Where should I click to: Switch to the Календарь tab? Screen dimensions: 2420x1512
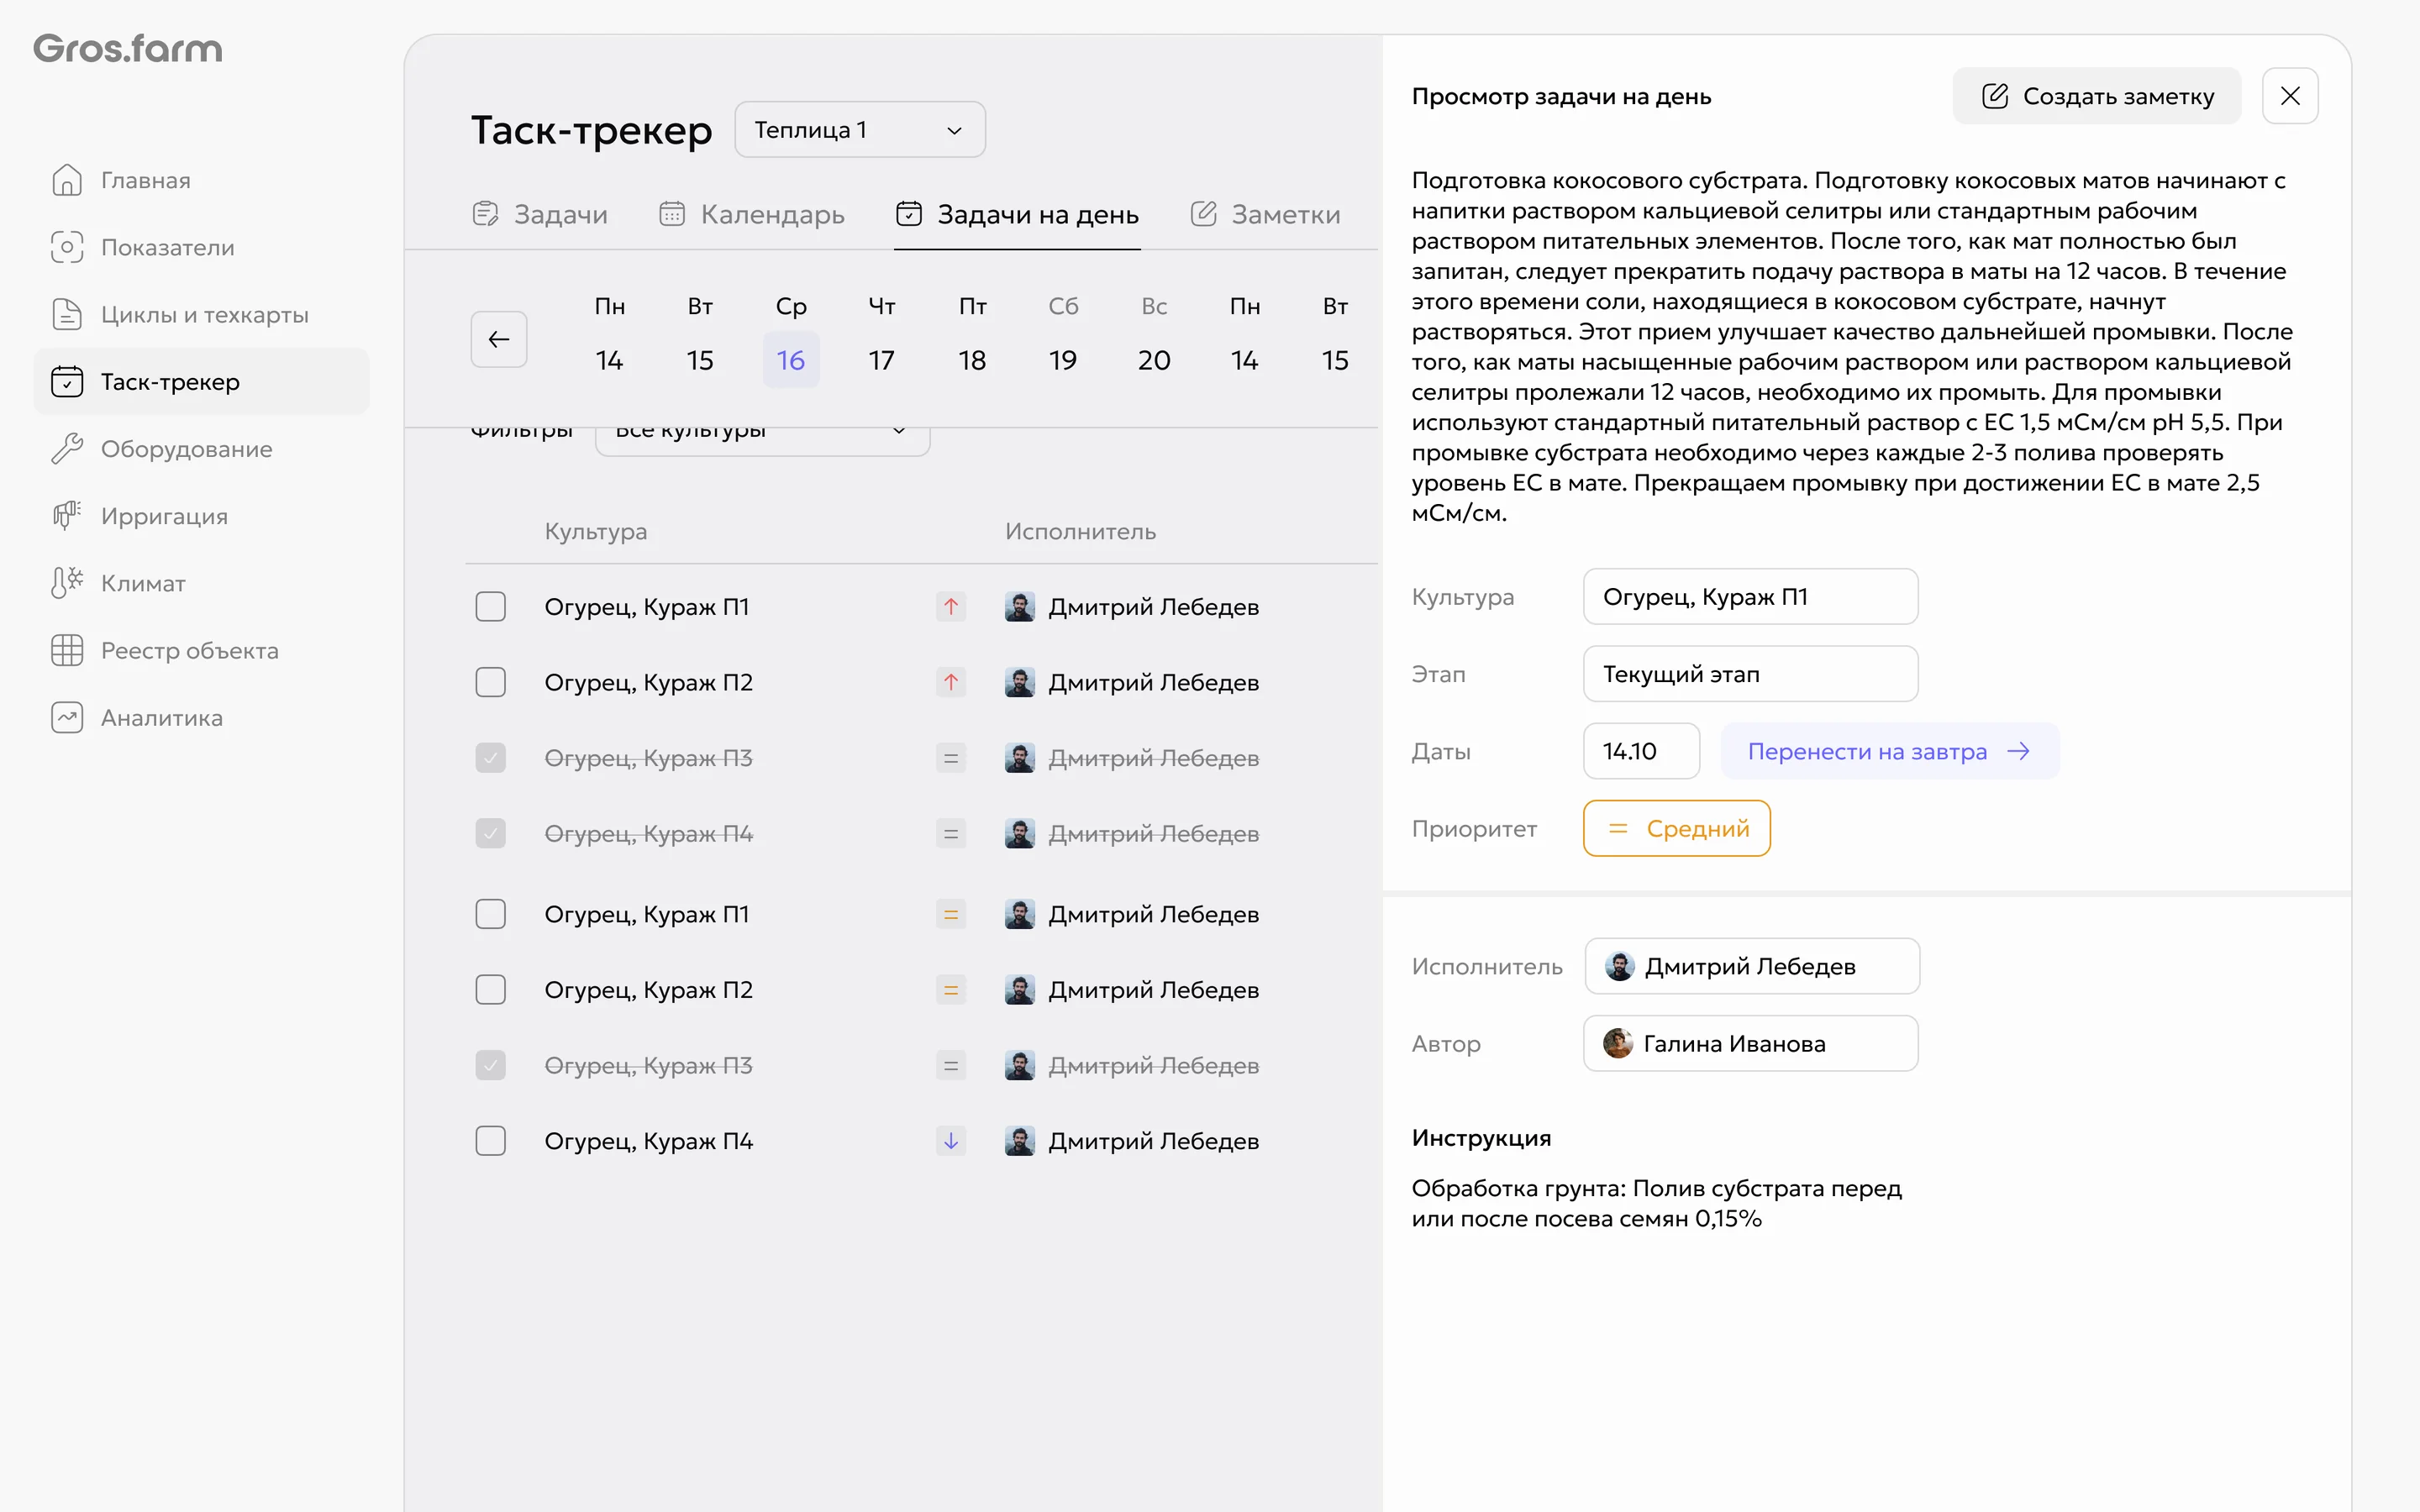pos(752,214)
